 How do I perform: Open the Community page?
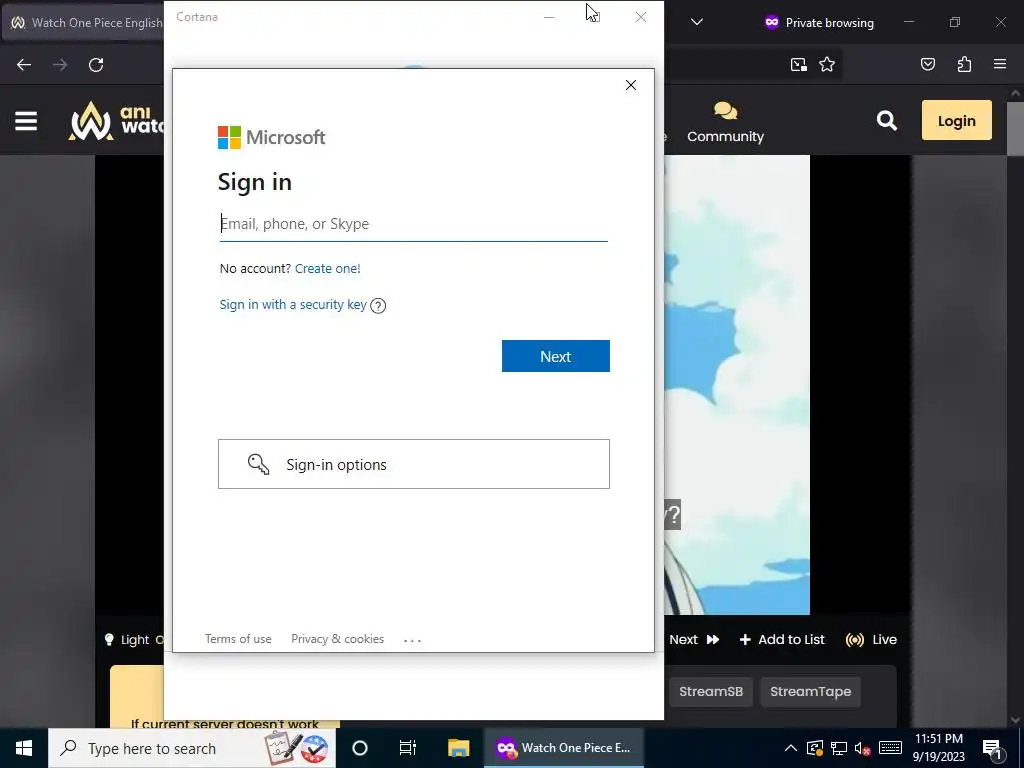pyautogui.click(x=725, y=122)
